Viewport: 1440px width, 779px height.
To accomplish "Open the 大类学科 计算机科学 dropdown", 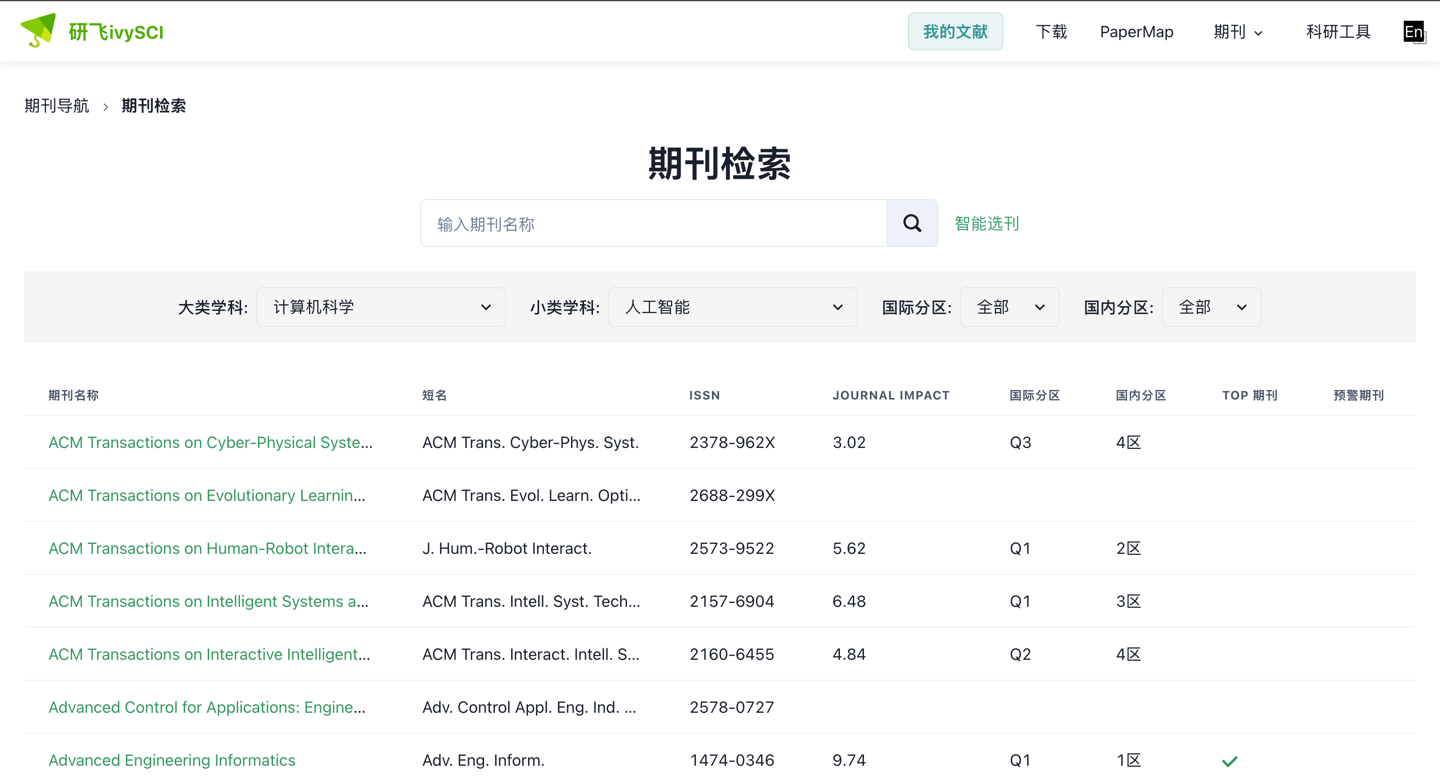I will click(381, 307).
